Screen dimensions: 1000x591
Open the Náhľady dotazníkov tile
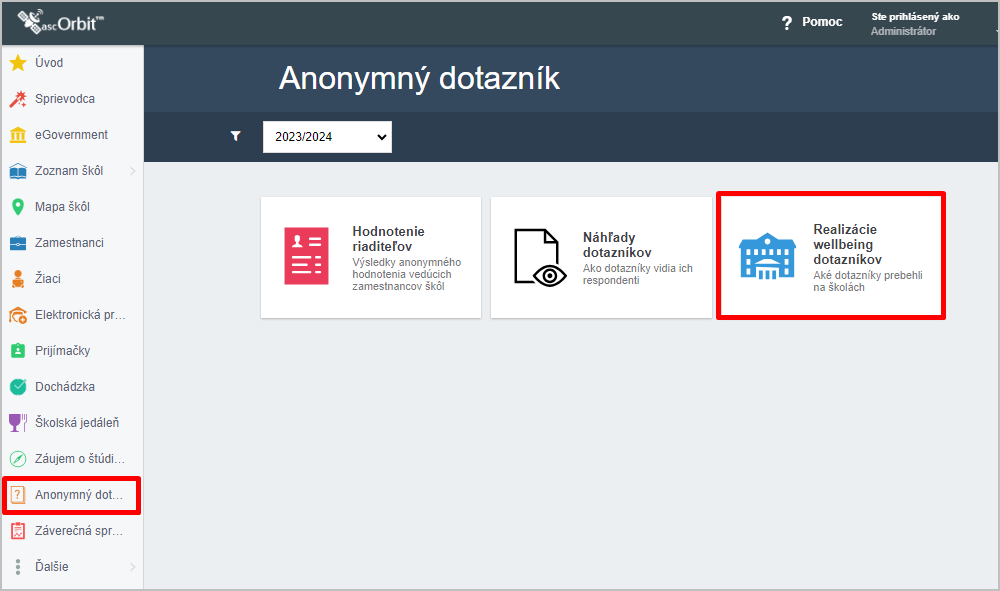[x=601, y=258]
